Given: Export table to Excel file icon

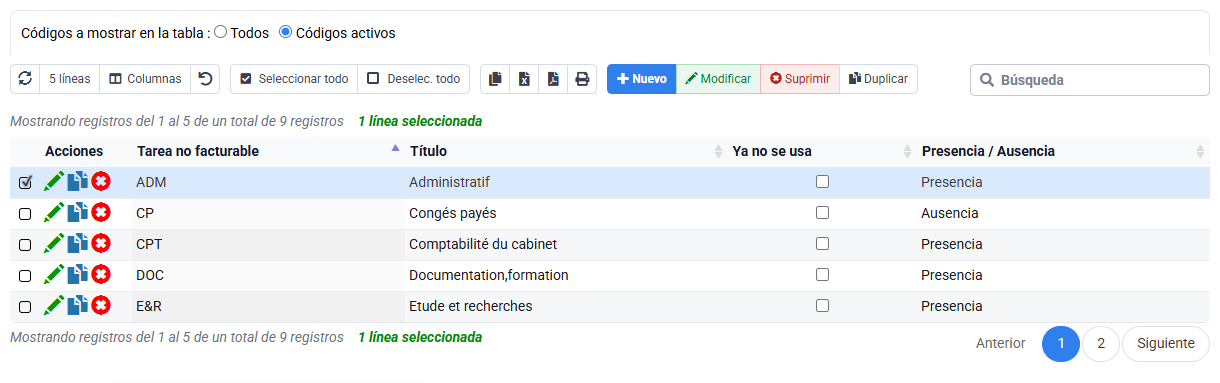Looking at the screenshot, I should (524, 79).
